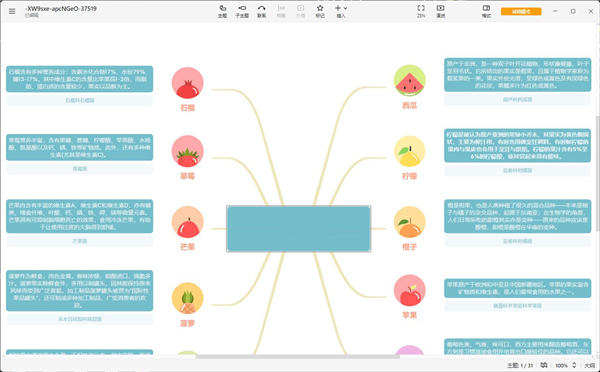The height and width of the screenshot is (372, 600).
Task: Select the watermelon (西瓜) topic icon
Action: [409, 81]
